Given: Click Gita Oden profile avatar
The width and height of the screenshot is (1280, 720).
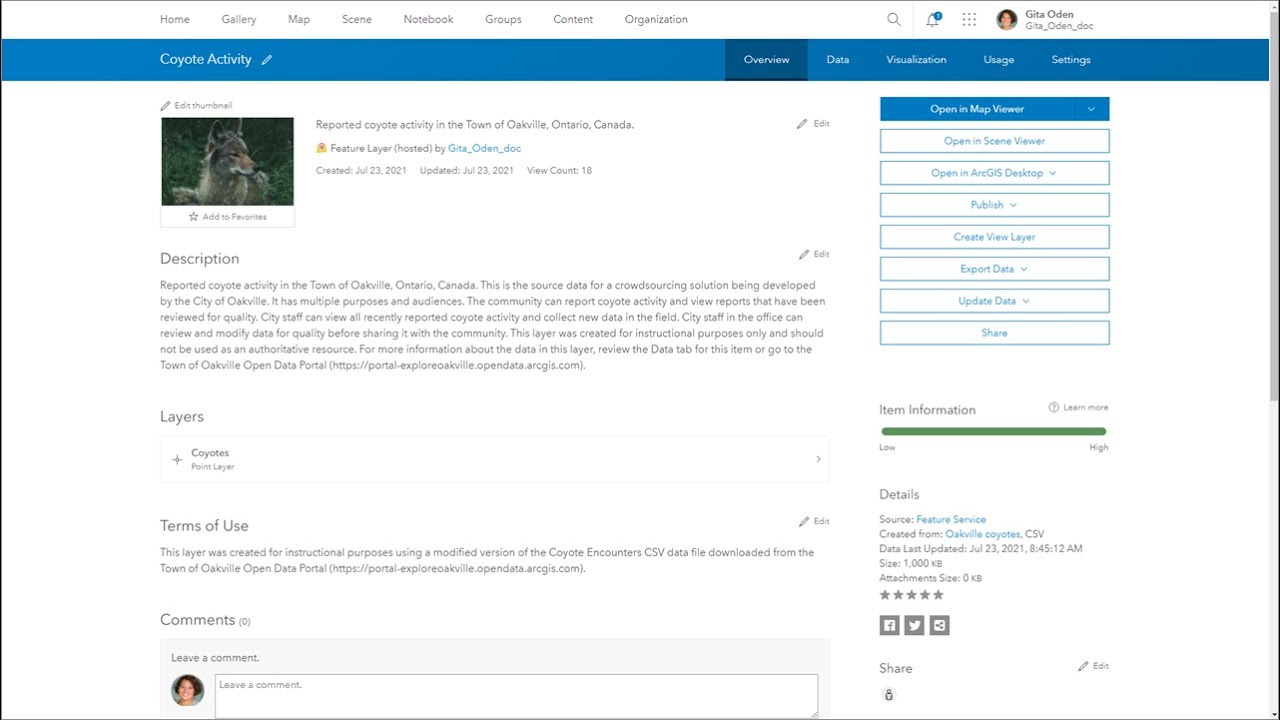Looking at the screenshot, I should click(x=1007, y=19).
